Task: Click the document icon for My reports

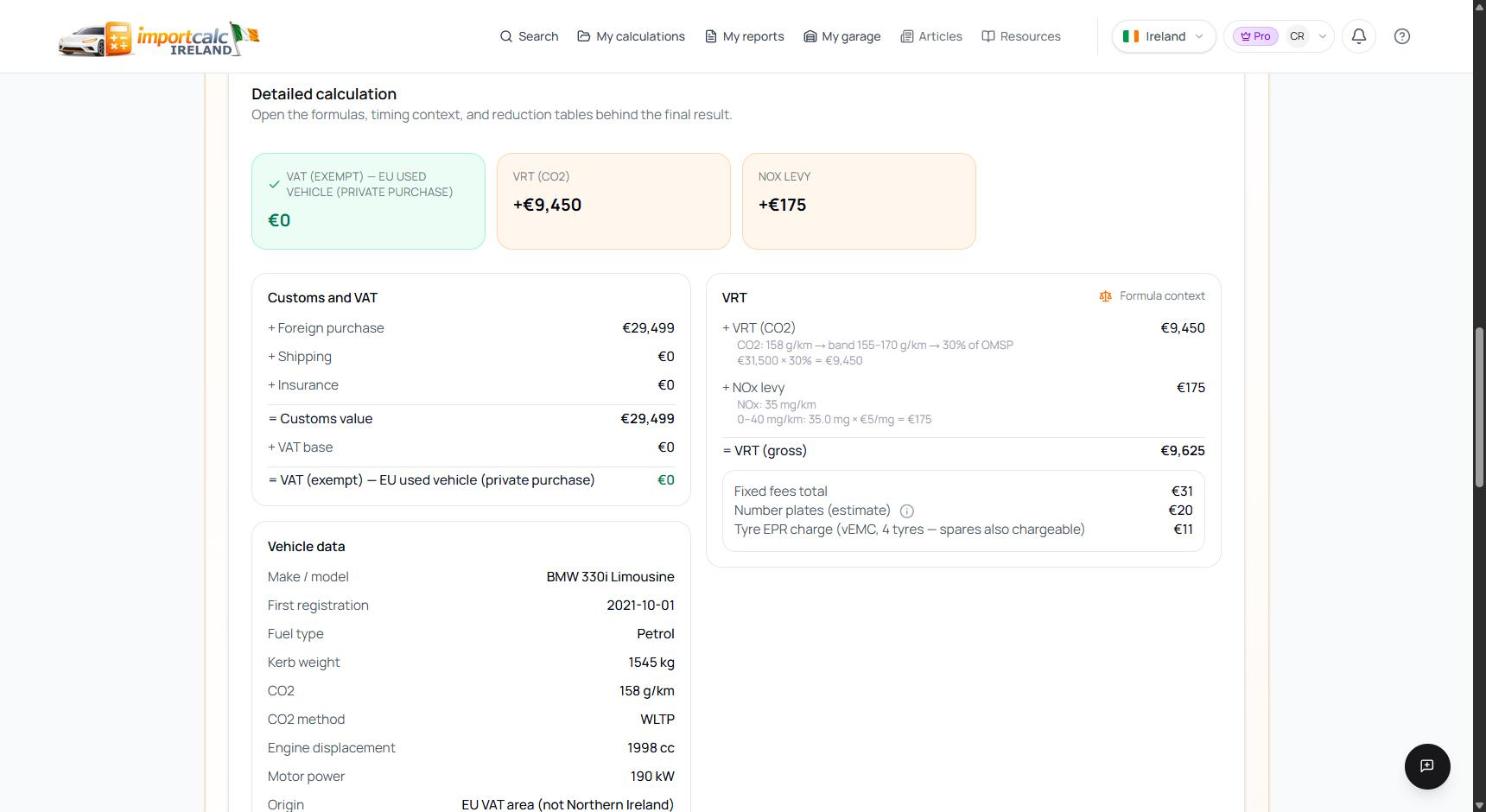Action: click(x=711, y=36)
